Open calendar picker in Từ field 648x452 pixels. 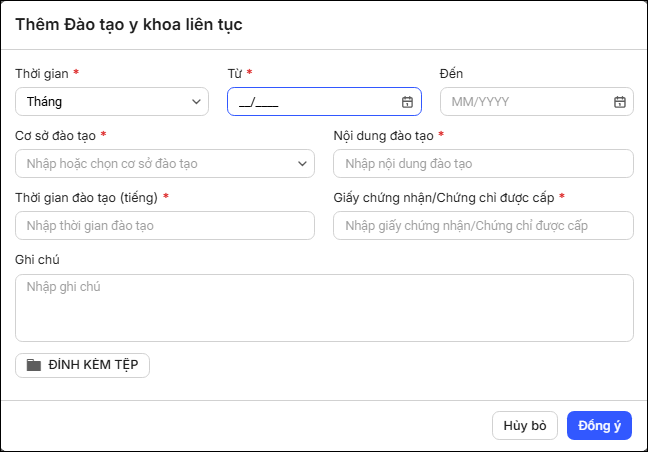(x=407, y=102)
